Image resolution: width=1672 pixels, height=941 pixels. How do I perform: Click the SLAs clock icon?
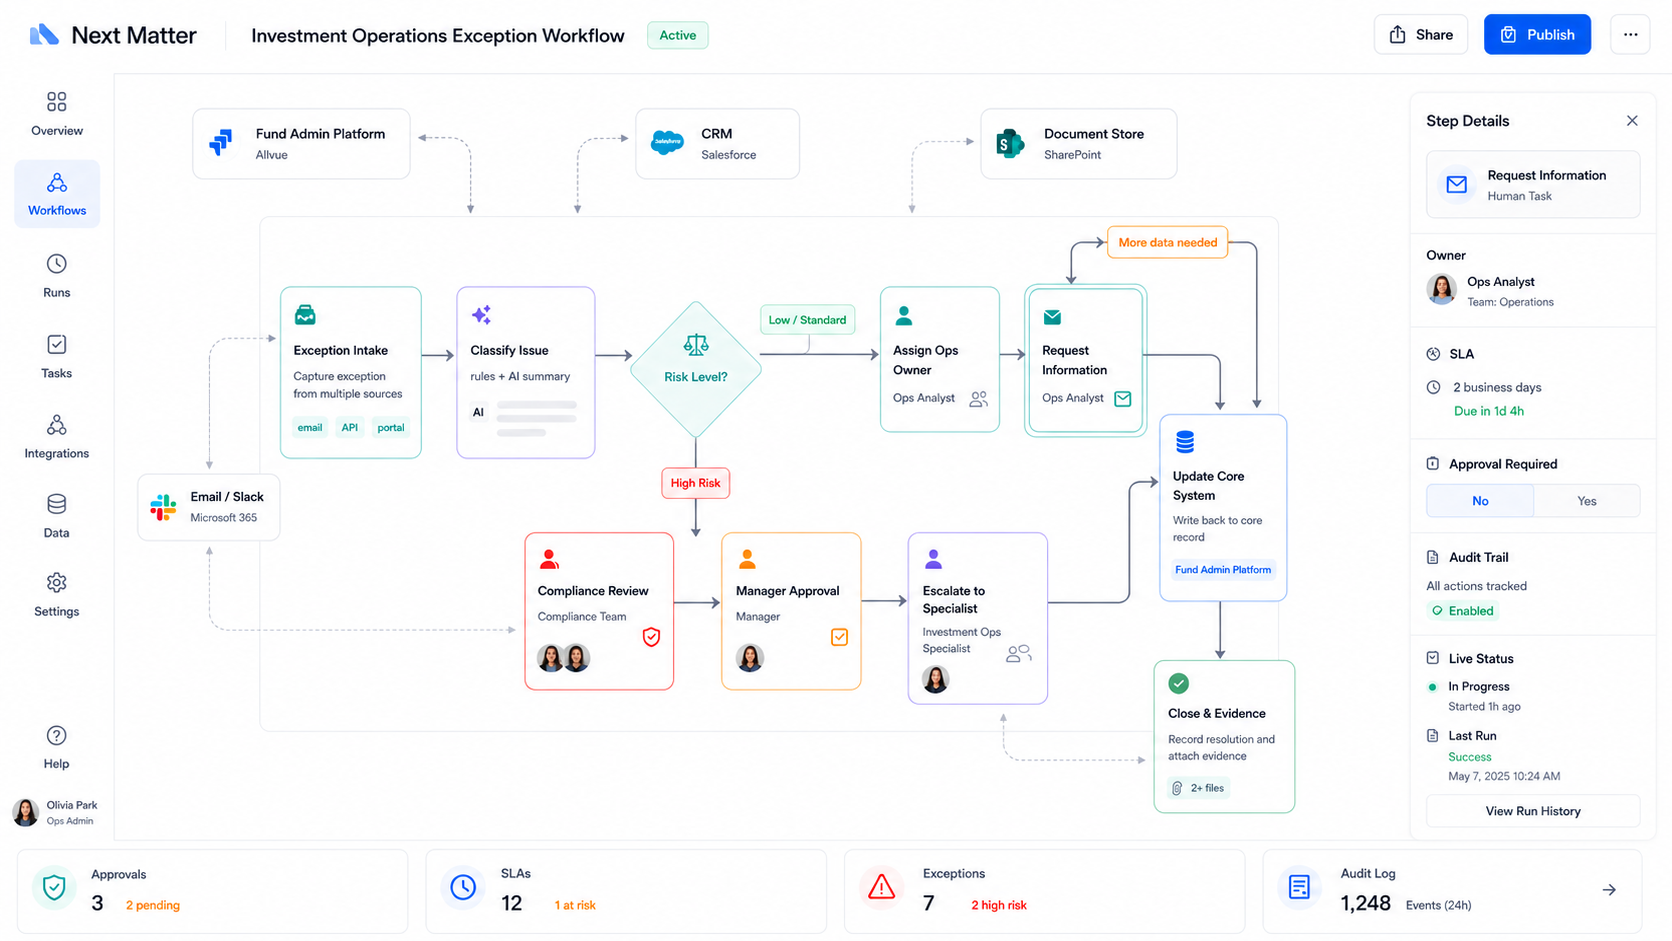[463, 887]
